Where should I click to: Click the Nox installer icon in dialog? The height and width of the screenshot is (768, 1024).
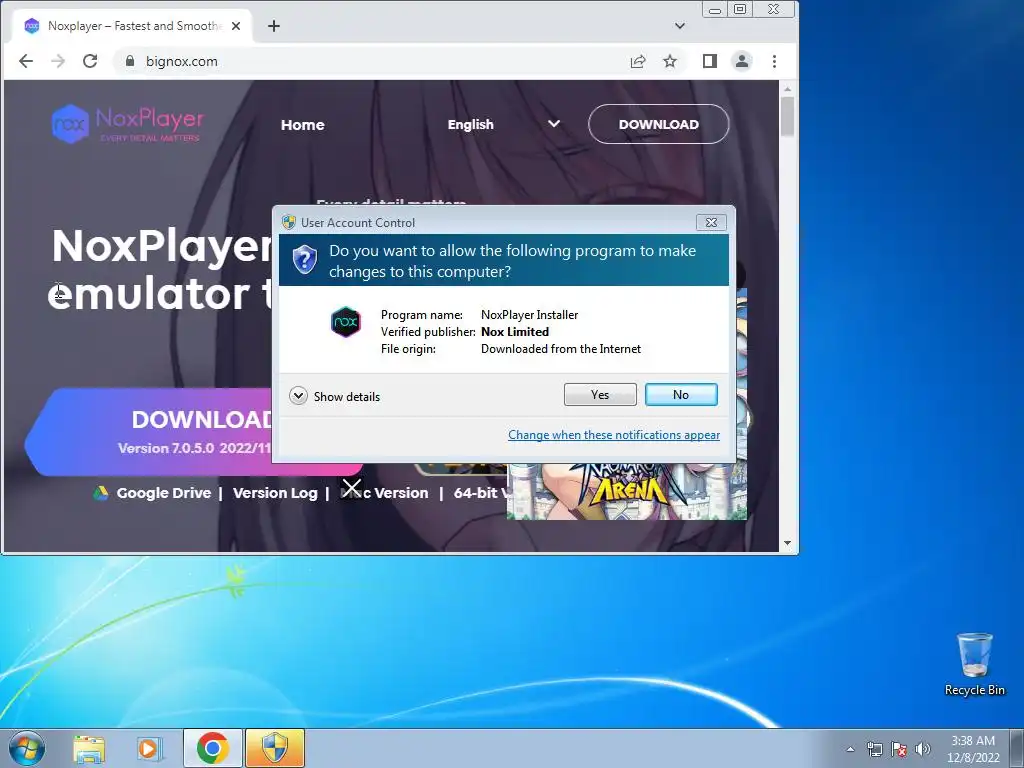(345, 321)
